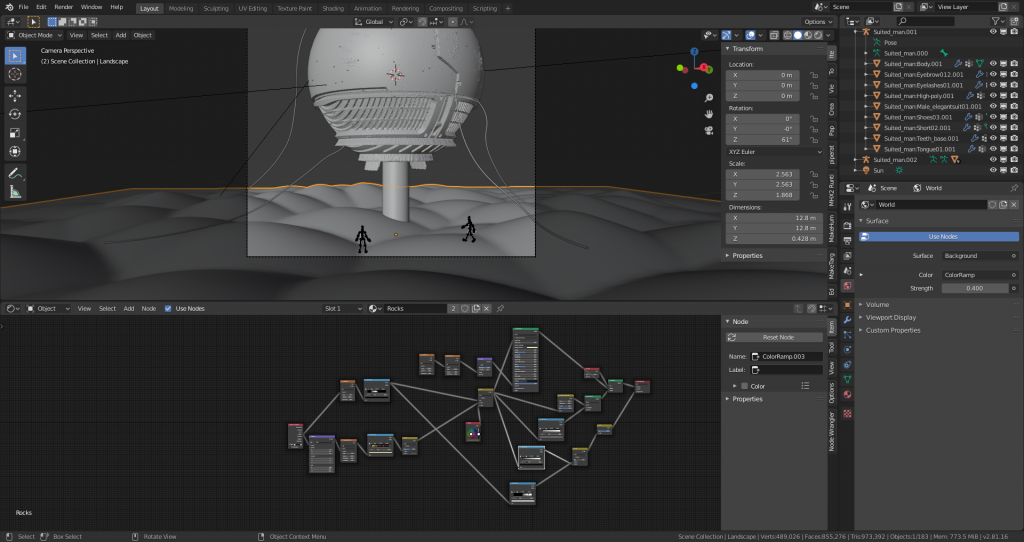Toggle the Use Nodes checkbox in node editor
The width and height of the screenshot is (1024, 542).
[x=168, y=308]
